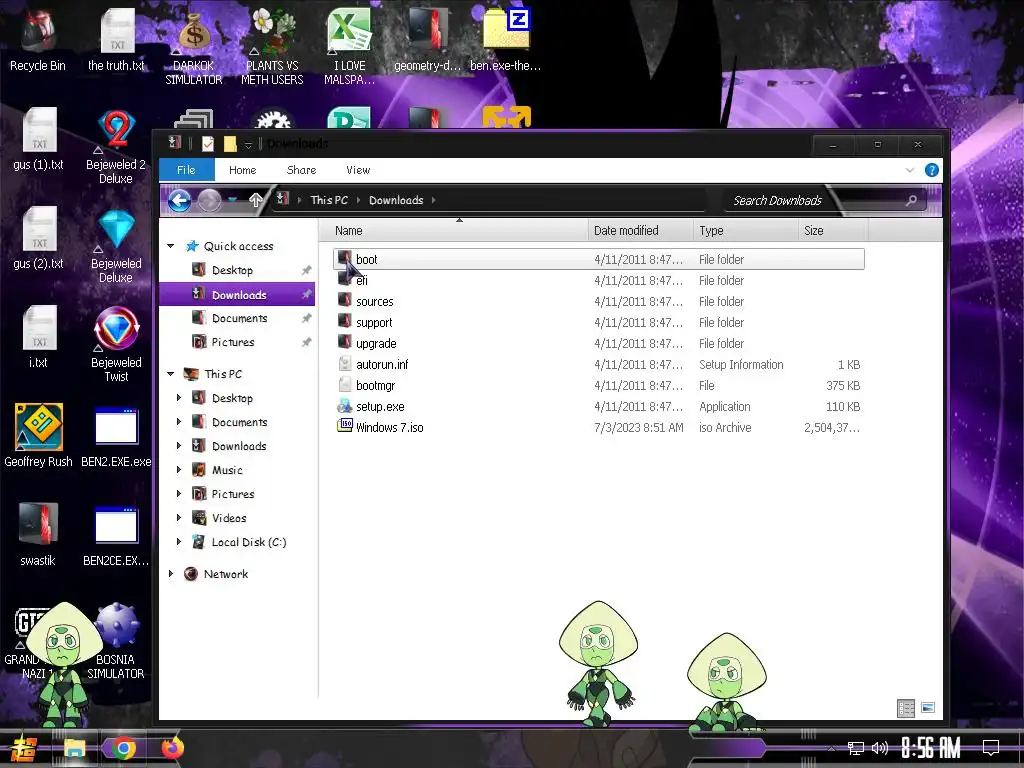Screen dimensions: 1024x768
Task: Open the notification center icon
Action: pos(991,748)
